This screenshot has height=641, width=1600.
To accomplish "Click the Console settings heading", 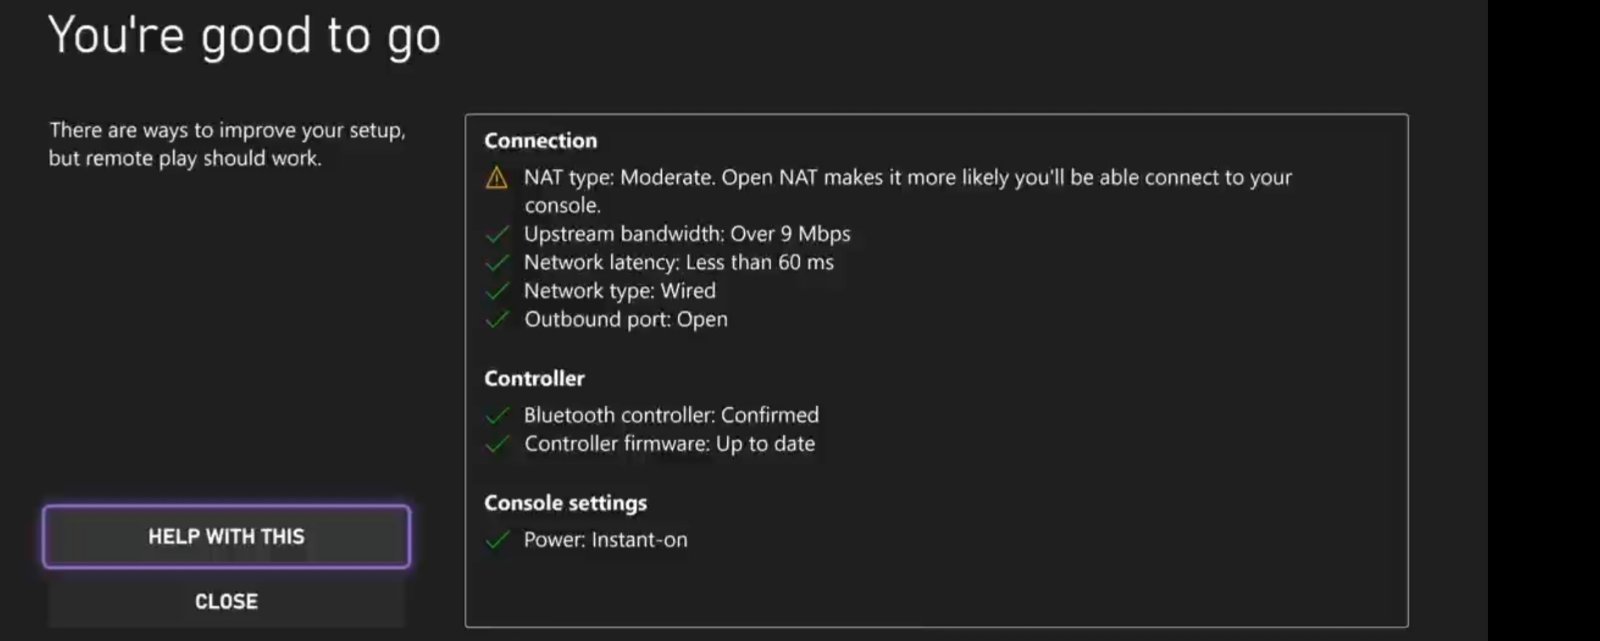I will [x=566, y=503].
